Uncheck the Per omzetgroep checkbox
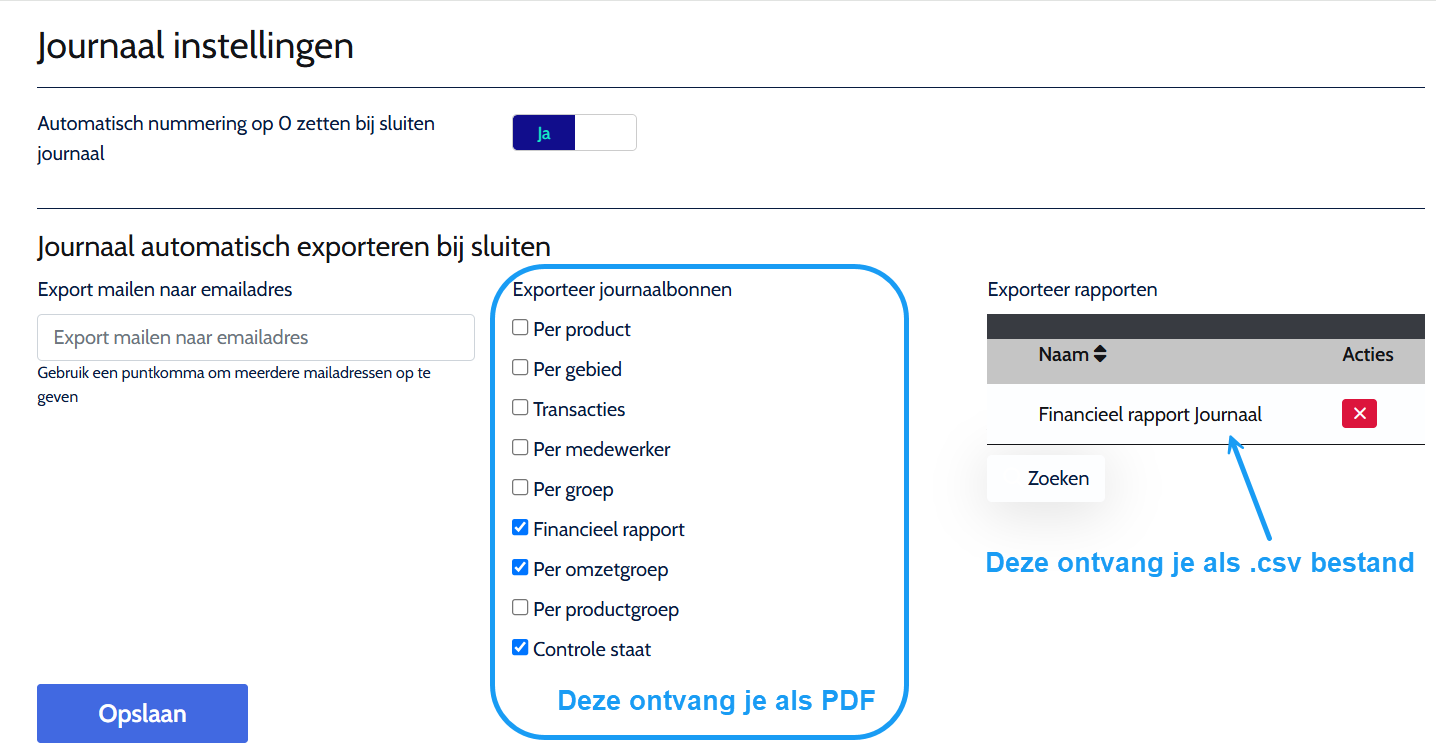The image size is (1436, 756). pos(520,568)
